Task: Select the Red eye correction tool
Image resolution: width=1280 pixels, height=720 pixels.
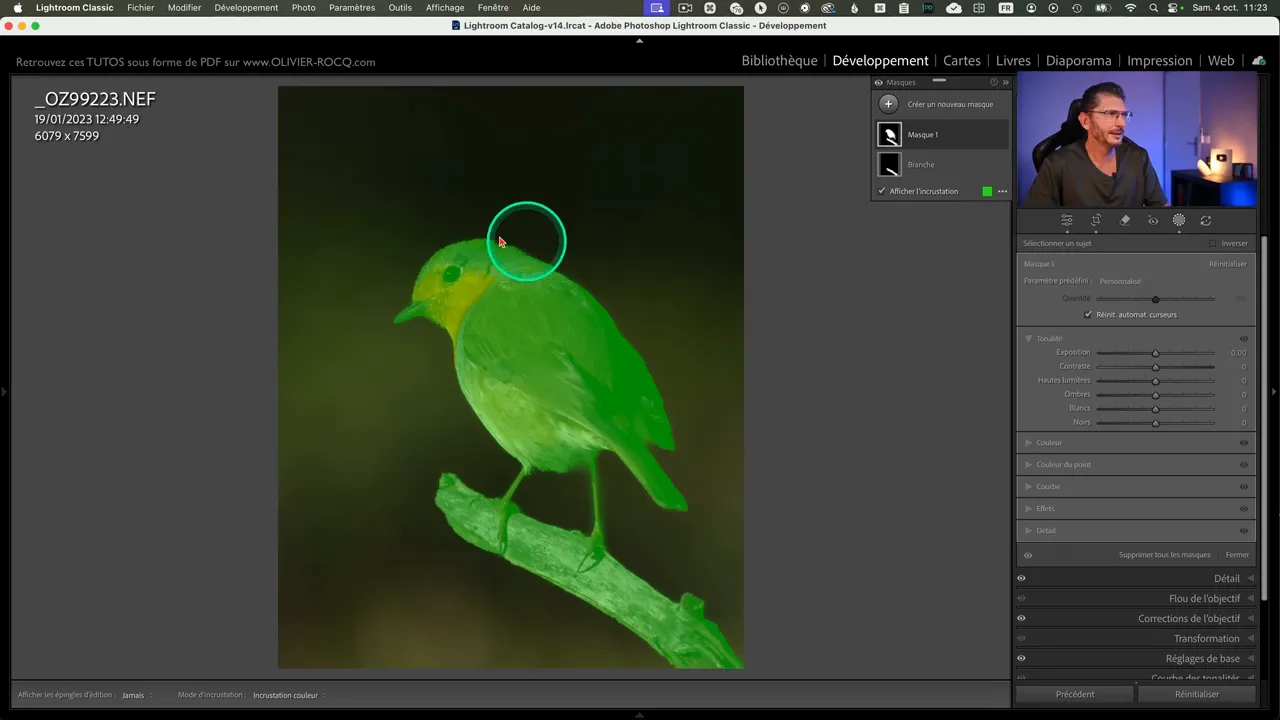Action: [x=1153, y=221]
